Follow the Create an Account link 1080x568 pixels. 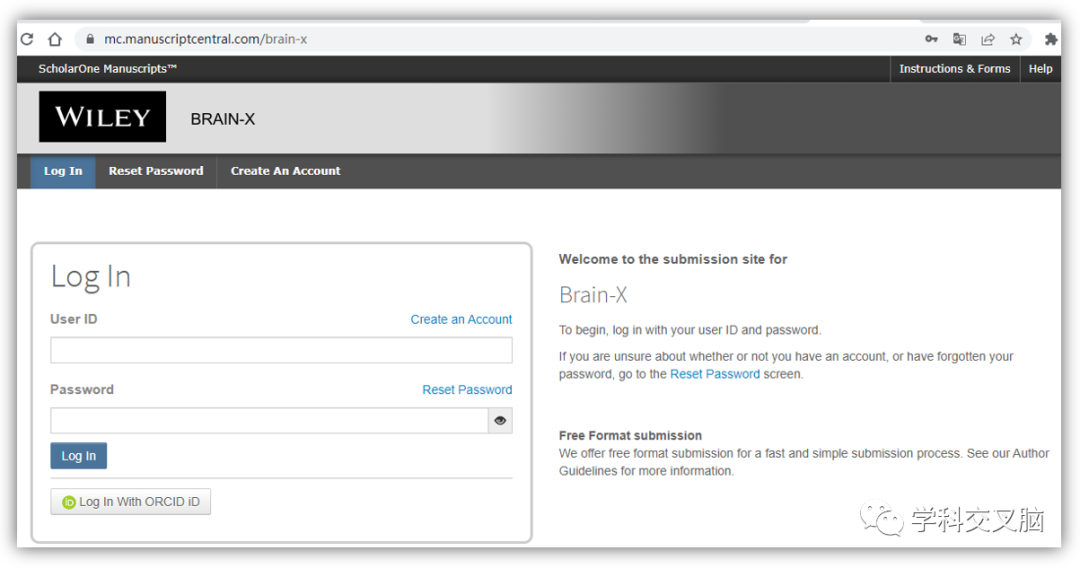461,319
